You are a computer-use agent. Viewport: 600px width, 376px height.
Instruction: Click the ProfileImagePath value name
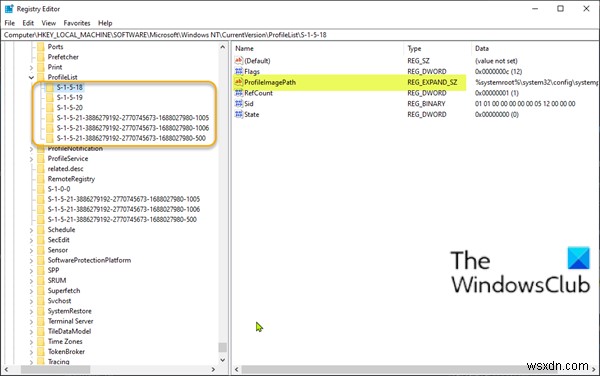[x=270, y=82]
